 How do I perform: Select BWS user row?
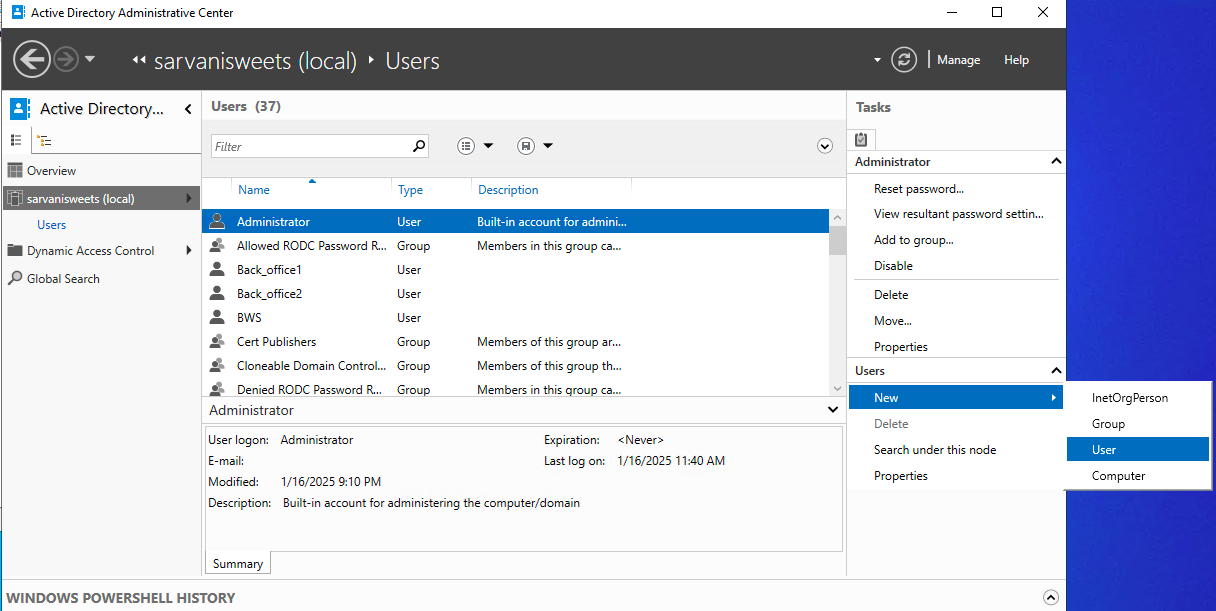pos(516,318)
